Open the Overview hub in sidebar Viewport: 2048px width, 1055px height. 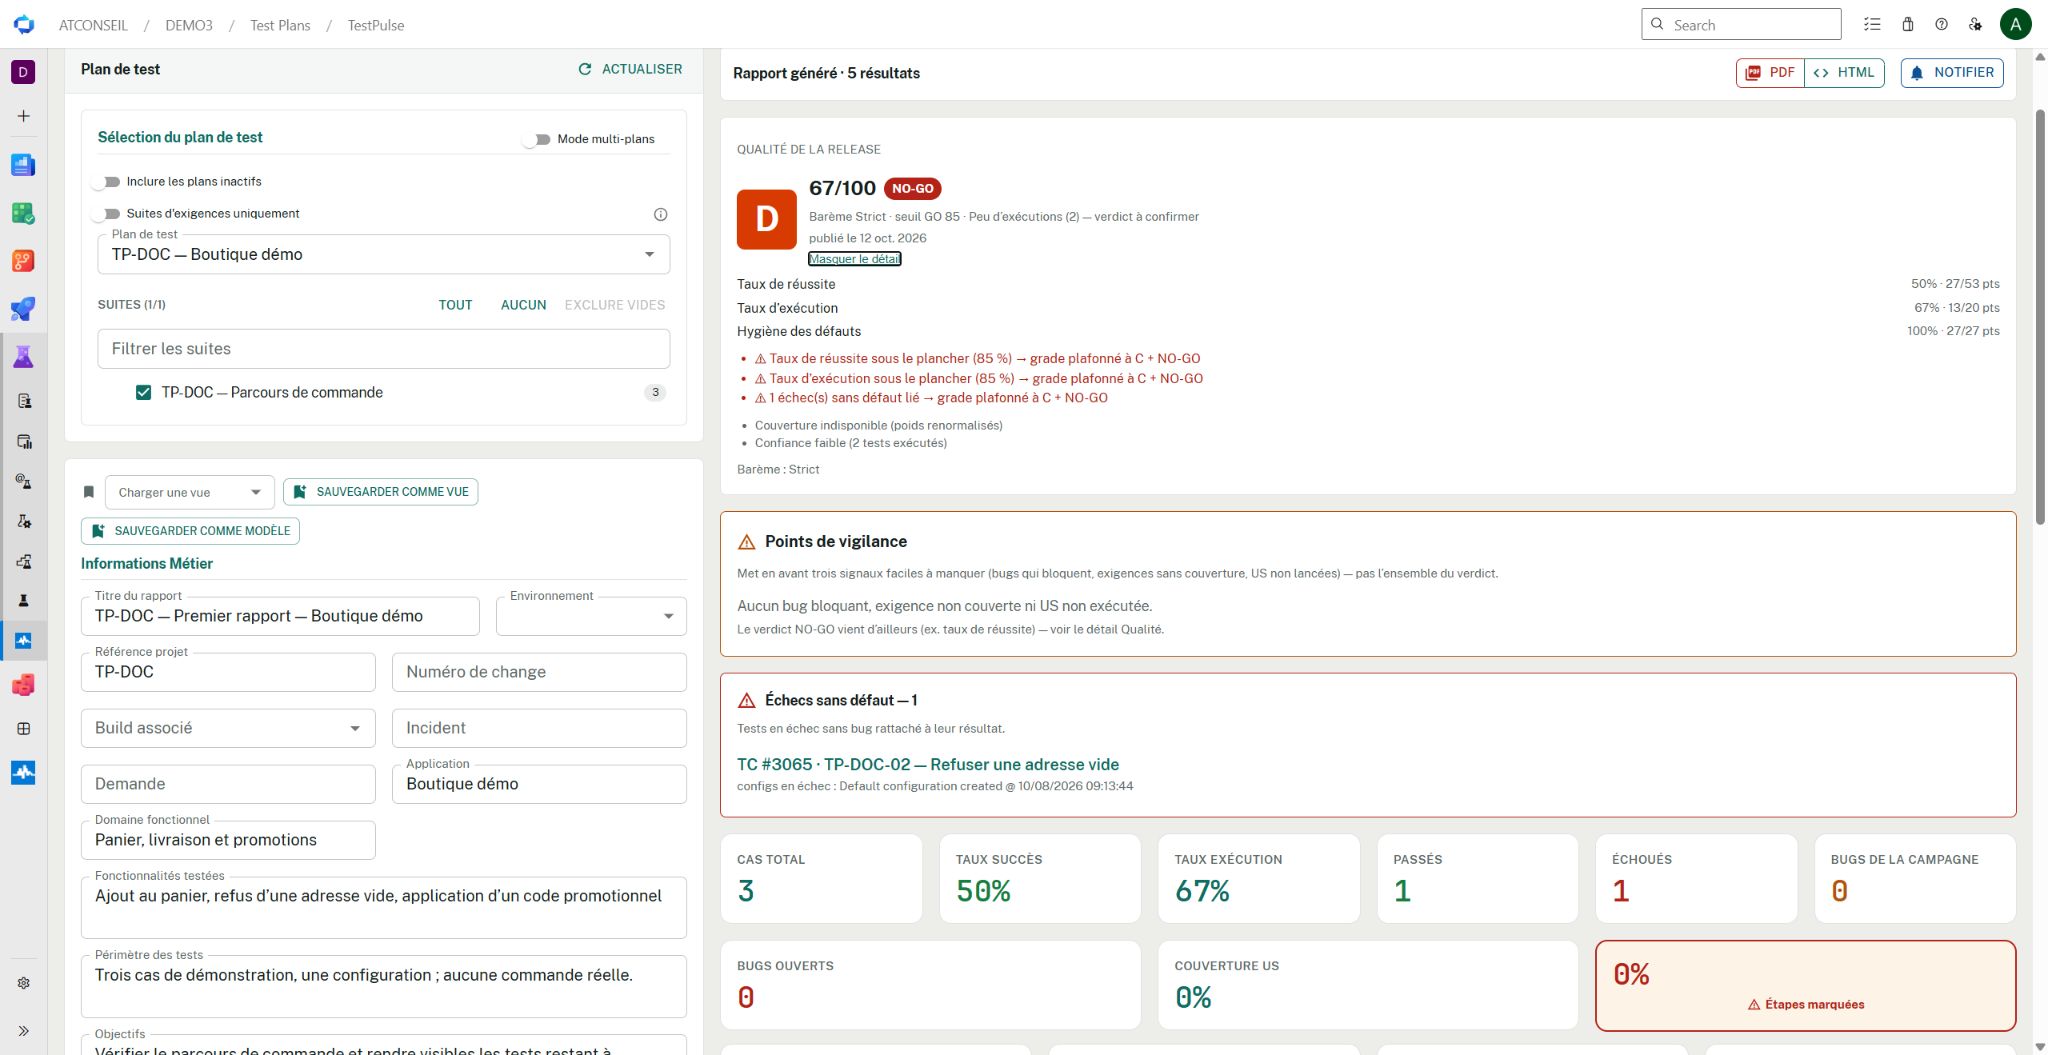pos(23,165)
